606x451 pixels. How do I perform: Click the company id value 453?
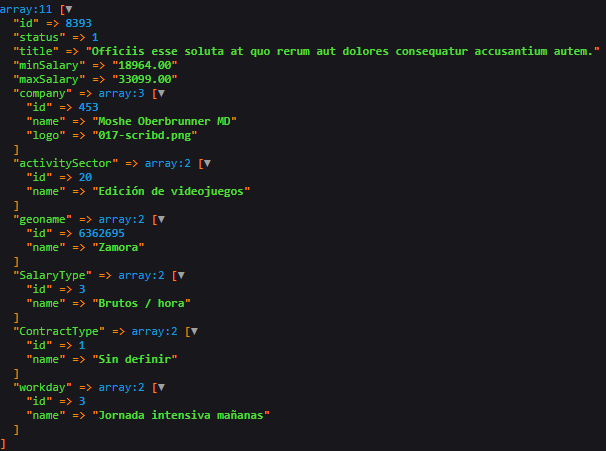point(89,107)
